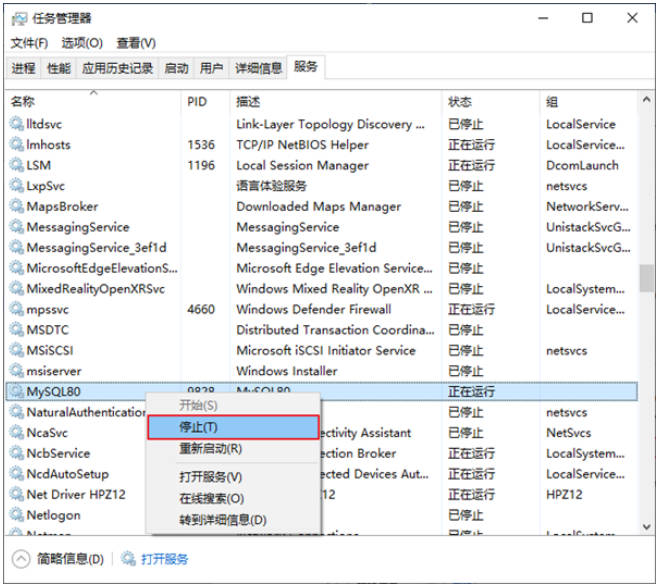Click the vertical scrollbar thumb
659x587 pixels.
pyautogui.click(x=646, y=278)
